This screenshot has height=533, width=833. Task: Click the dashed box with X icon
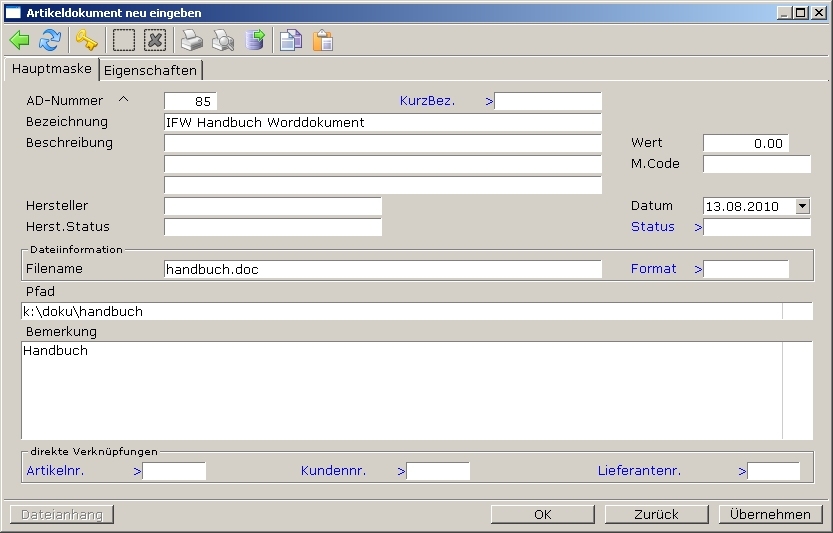tap(154, 40)
